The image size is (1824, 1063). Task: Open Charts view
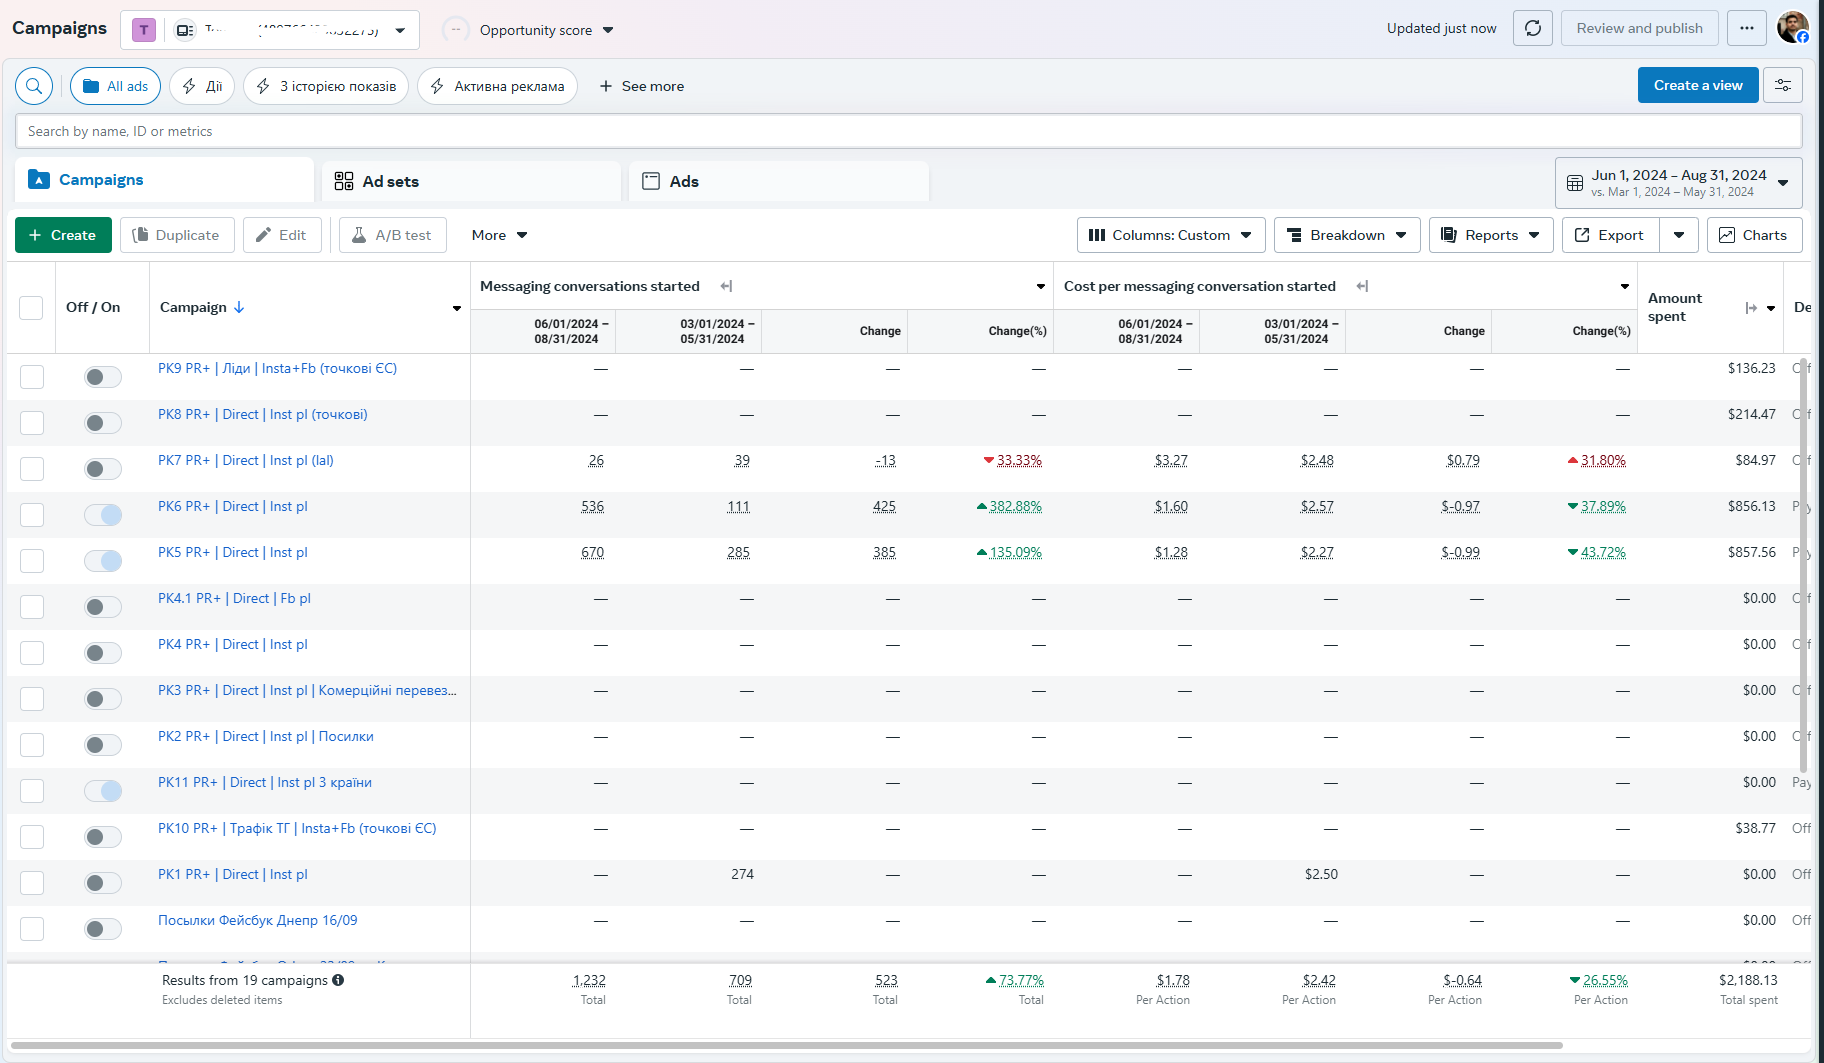pyautogui.click(x=1754, y=235)
